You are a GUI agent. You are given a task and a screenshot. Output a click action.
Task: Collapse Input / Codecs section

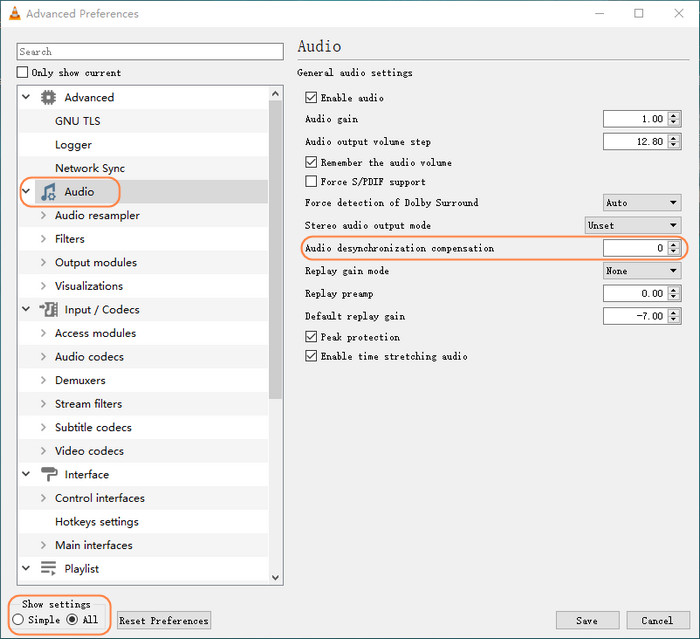tap(26, 309)
